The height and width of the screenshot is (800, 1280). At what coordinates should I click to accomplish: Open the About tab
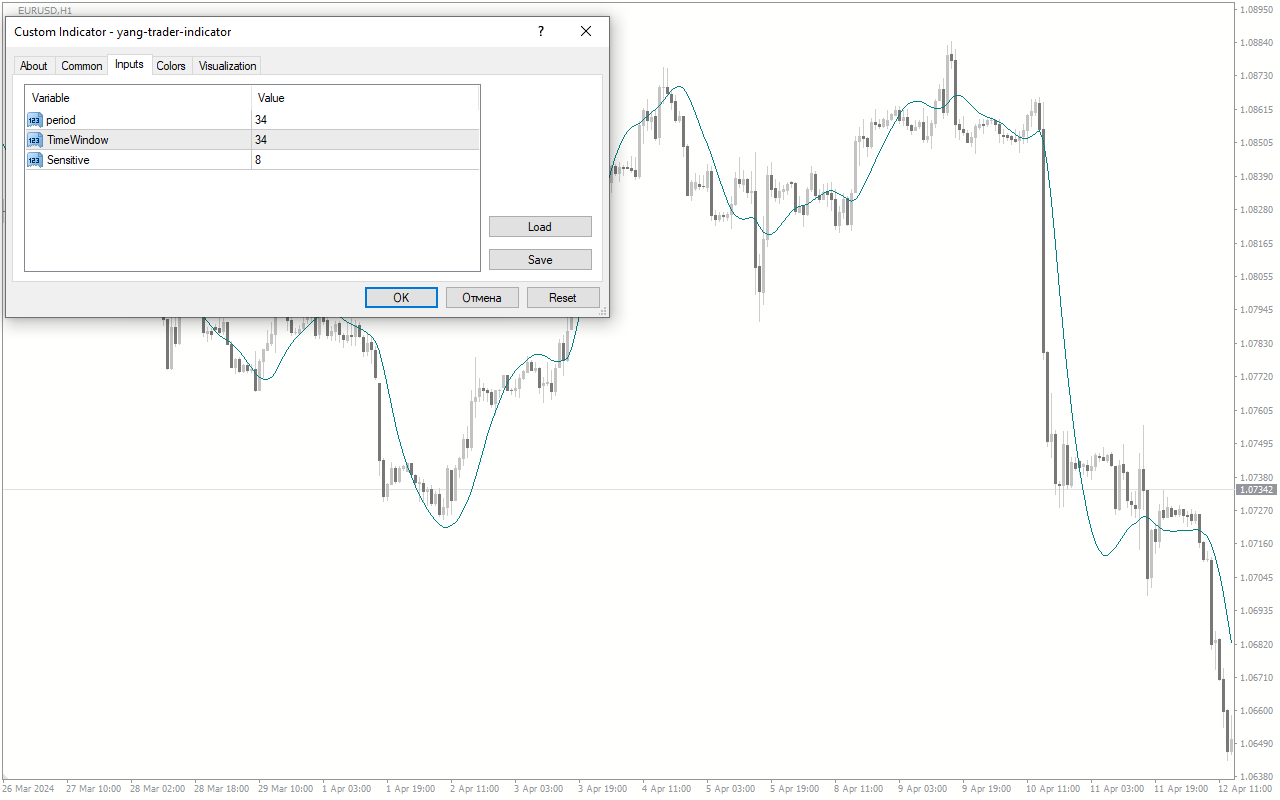(x=34, y=66)
